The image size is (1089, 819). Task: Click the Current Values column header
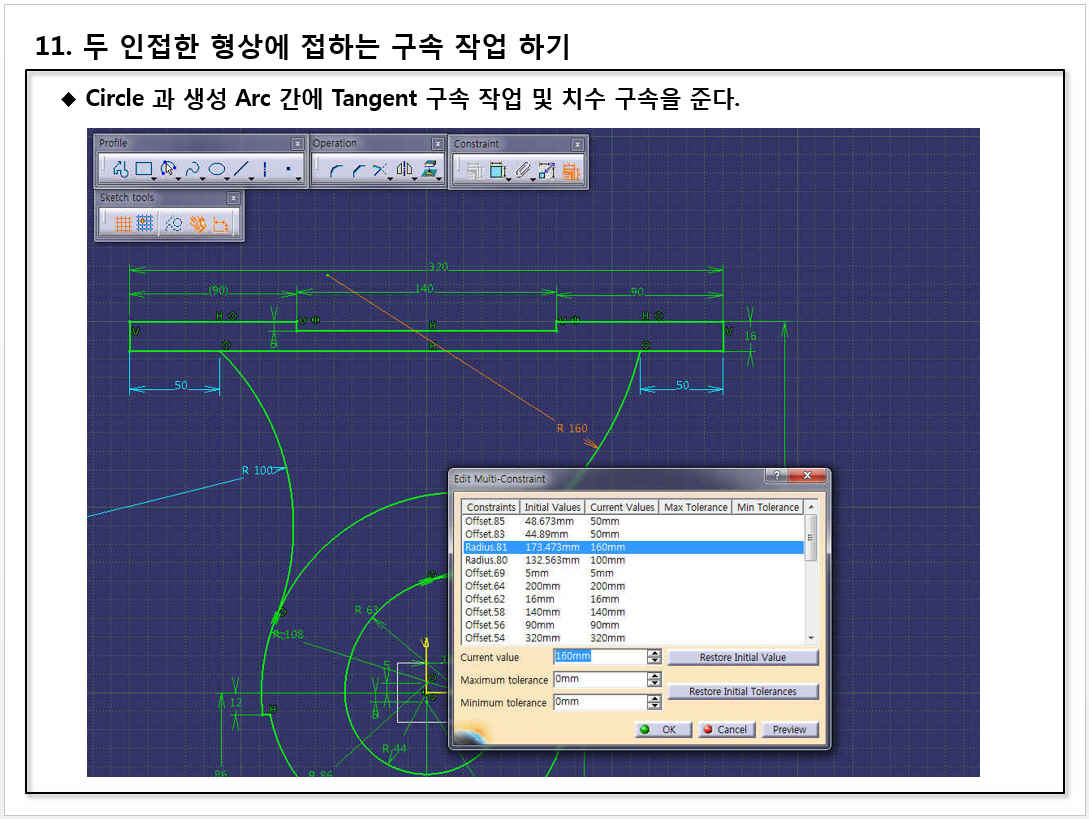621,507
